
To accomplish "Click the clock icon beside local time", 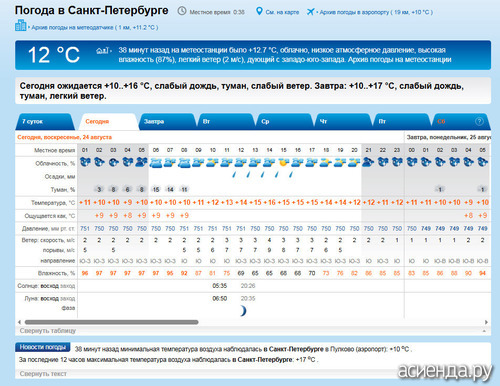I will (182, 11).
